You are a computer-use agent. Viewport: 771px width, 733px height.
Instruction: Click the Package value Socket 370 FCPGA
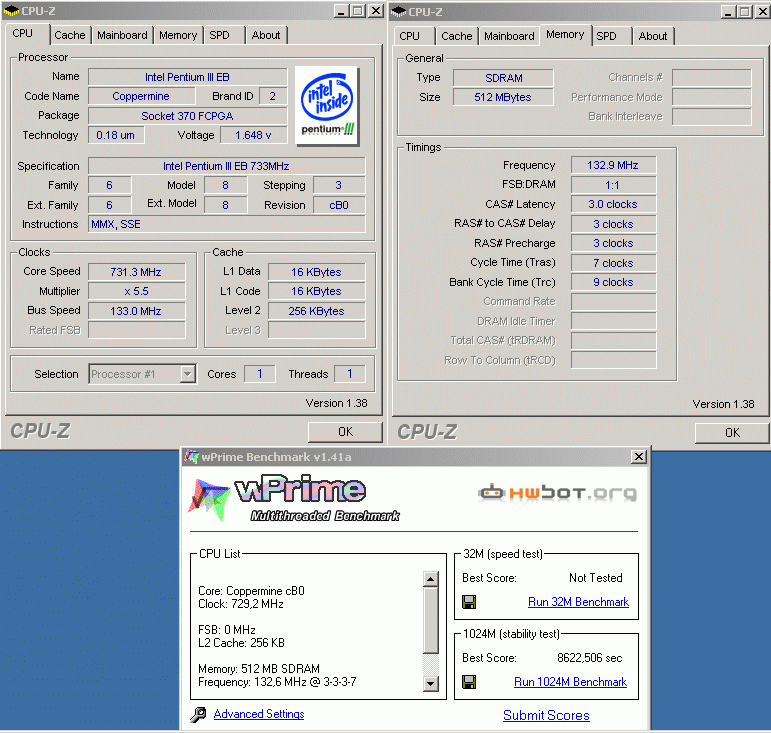[x=187, y=116]
